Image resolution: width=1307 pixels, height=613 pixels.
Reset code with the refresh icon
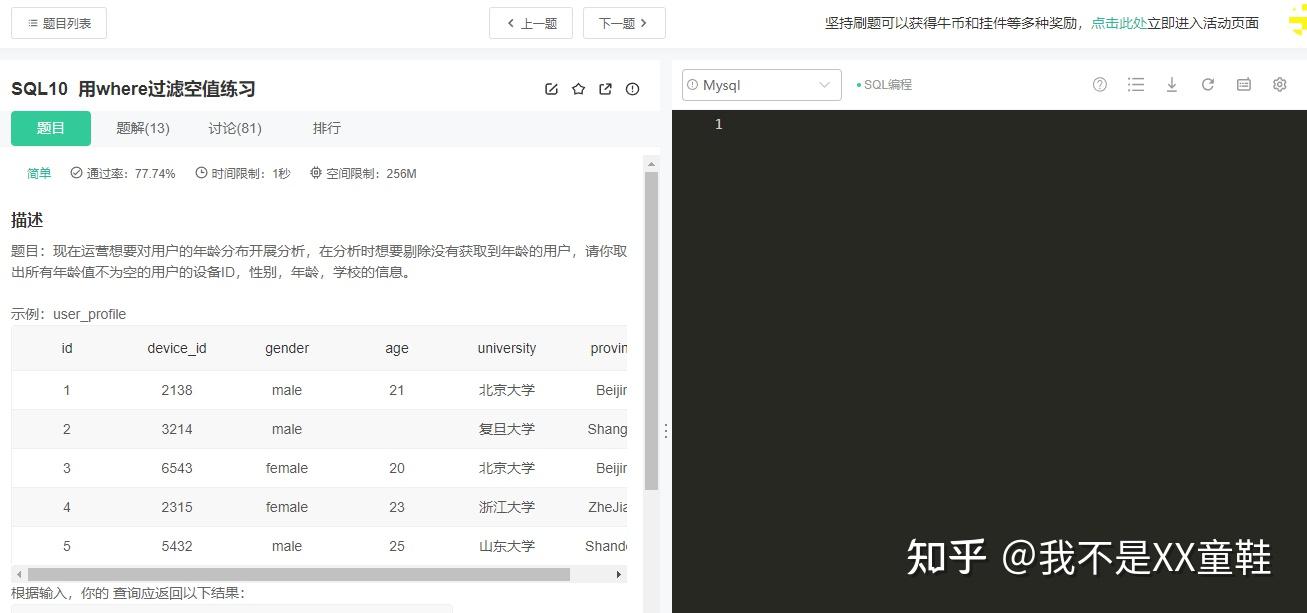[1208, 85]
